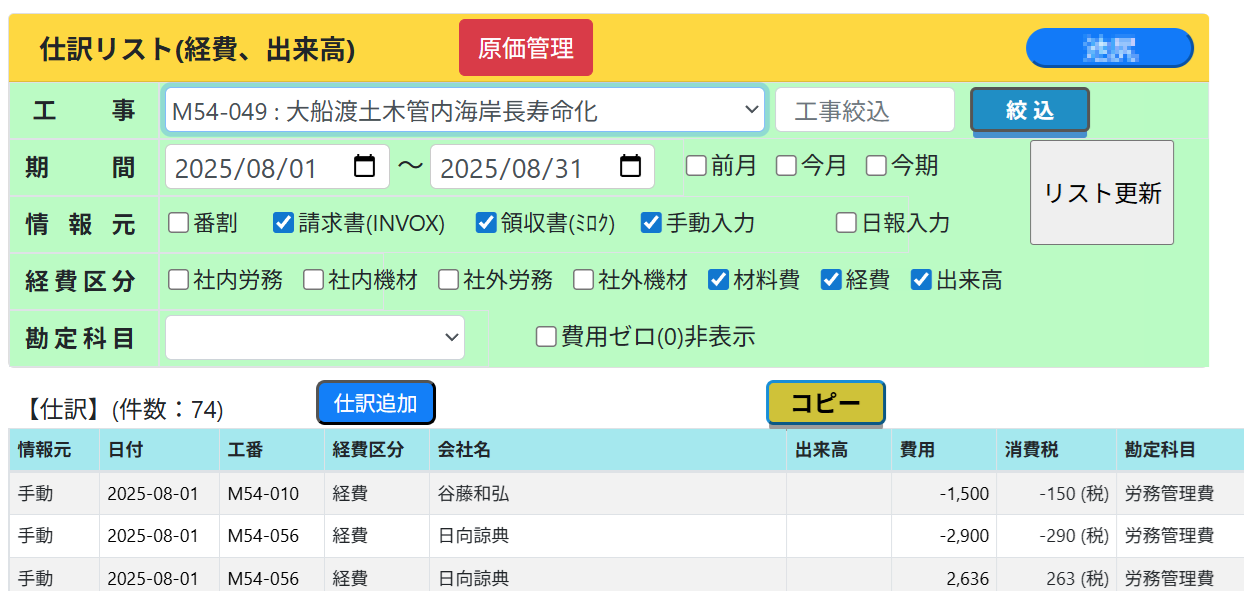Expand the 勘定科目 dropdown
Image resolution: width=1244 pixels, height=591 pixels.
click(x=315, y=338)
